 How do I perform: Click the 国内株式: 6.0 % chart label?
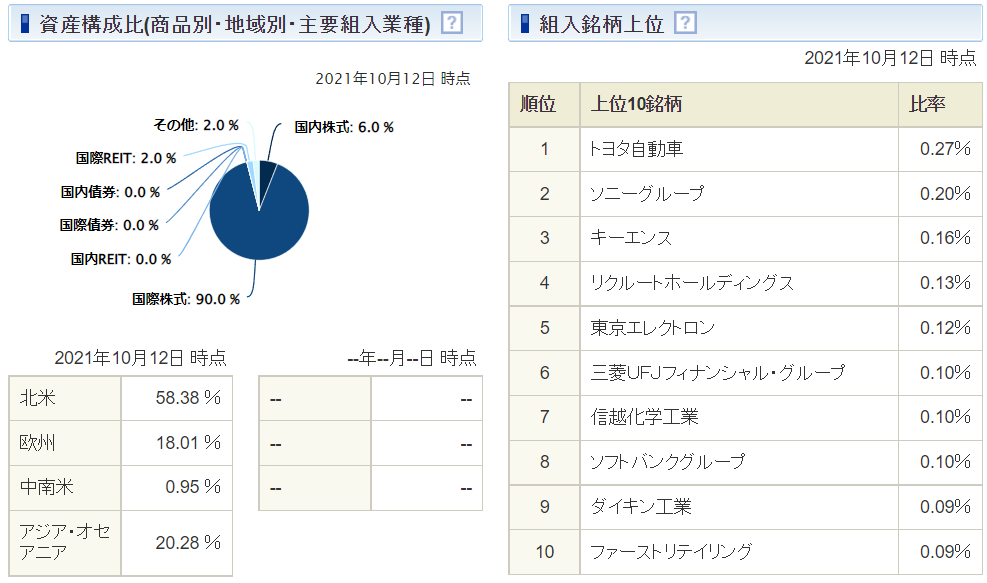[x=344, y=127]
